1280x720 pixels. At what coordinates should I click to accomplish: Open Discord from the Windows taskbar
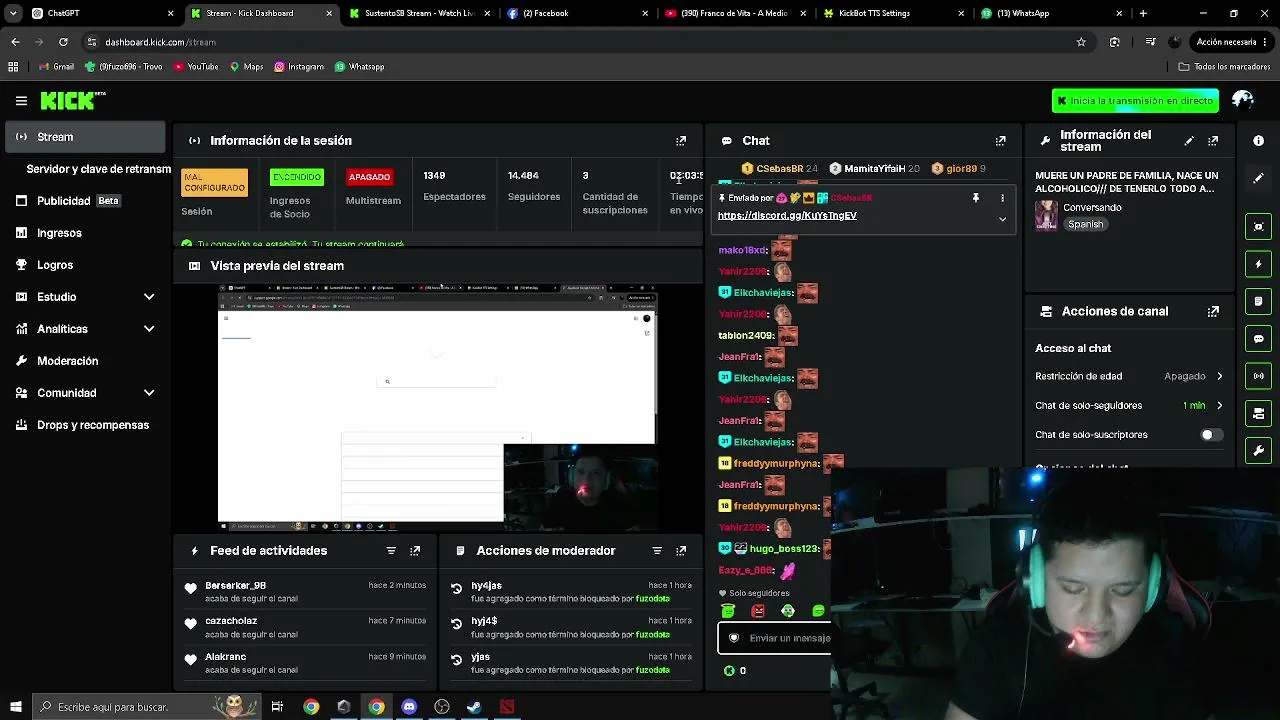tap(409, 707)
